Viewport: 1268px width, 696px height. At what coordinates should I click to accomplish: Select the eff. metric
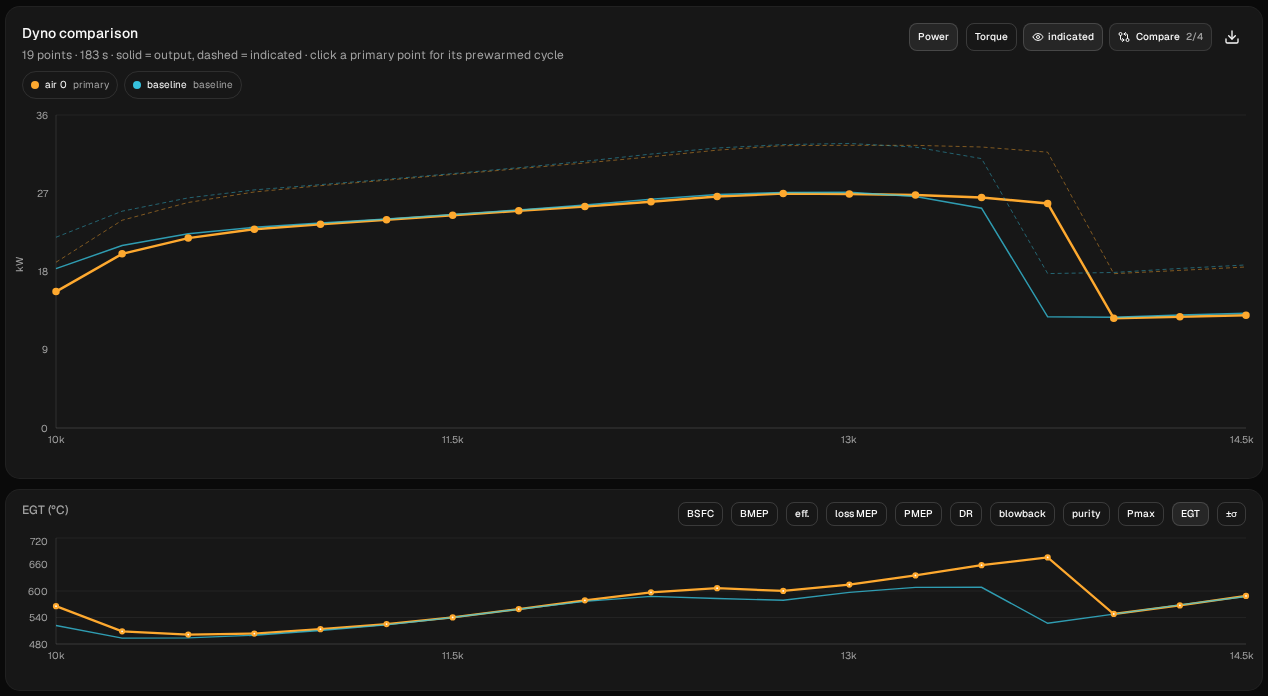tap(802, 514)
